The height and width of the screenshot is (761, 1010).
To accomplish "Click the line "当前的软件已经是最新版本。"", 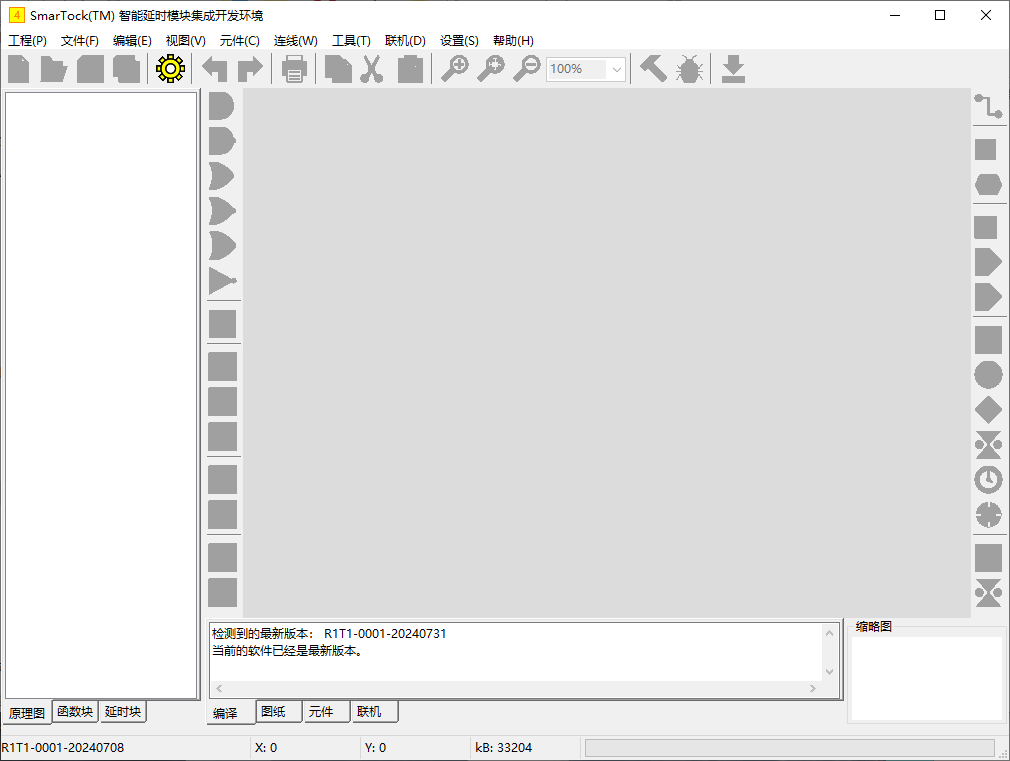I will 288,651.
